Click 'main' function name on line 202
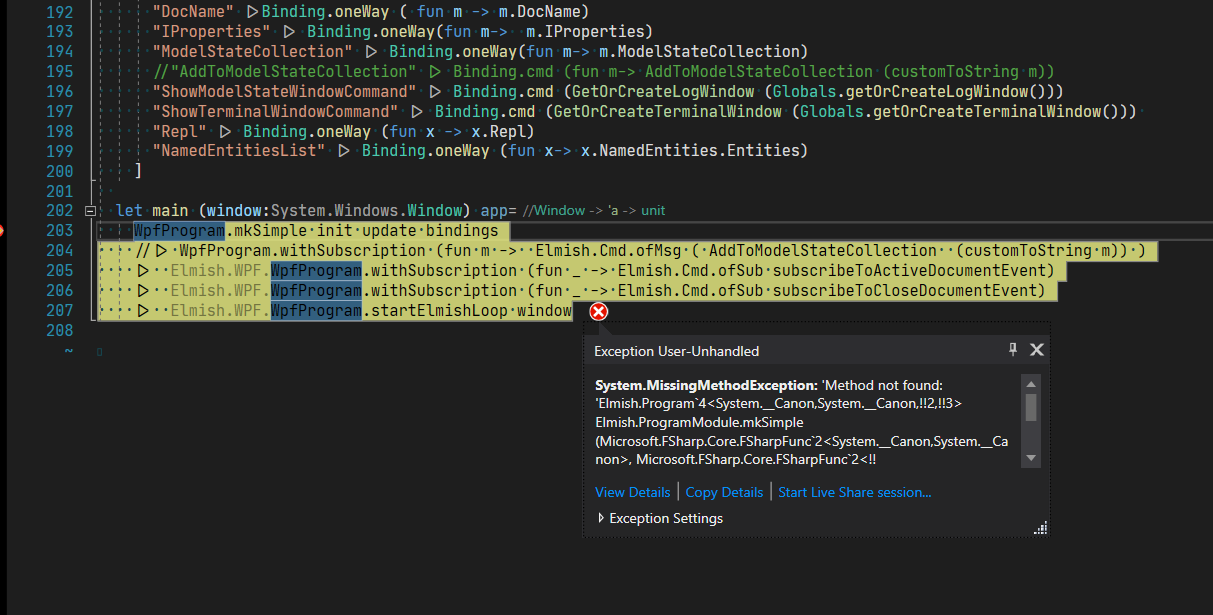Image resolution: width=1213 pixels, height=615 pixels. 170,211
